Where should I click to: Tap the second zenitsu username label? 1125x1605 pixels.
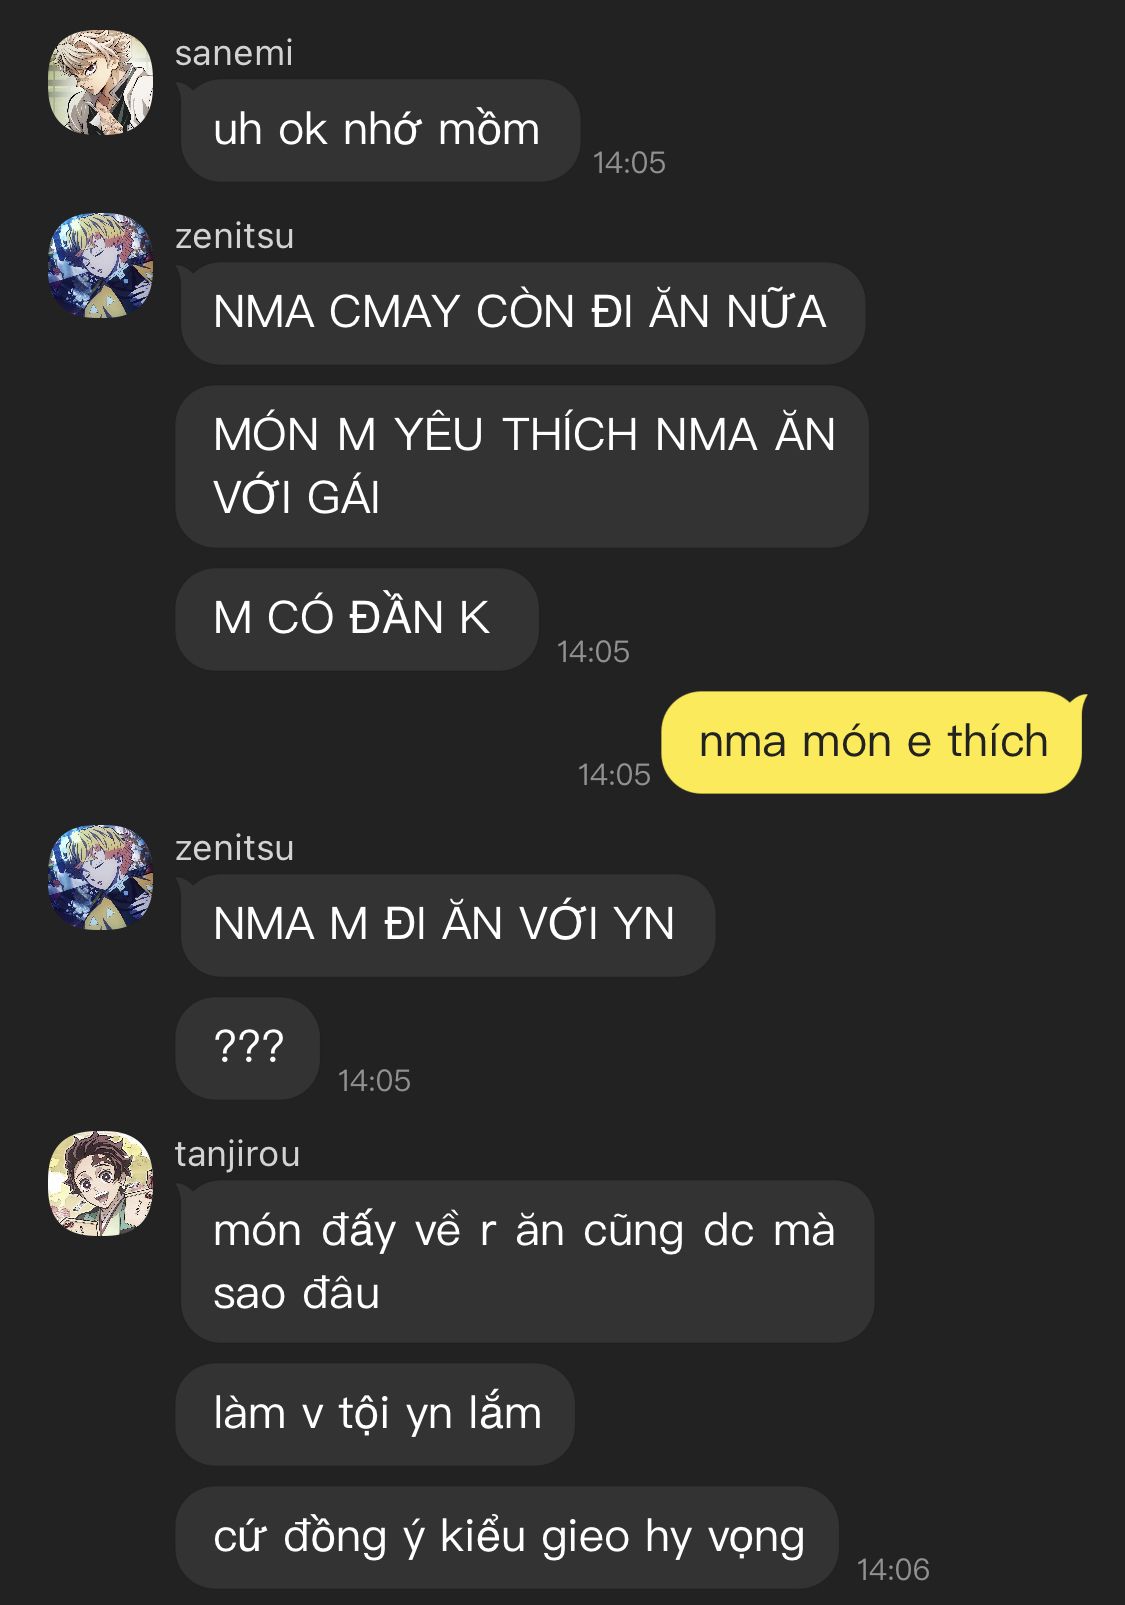click(x=235, y=848)
